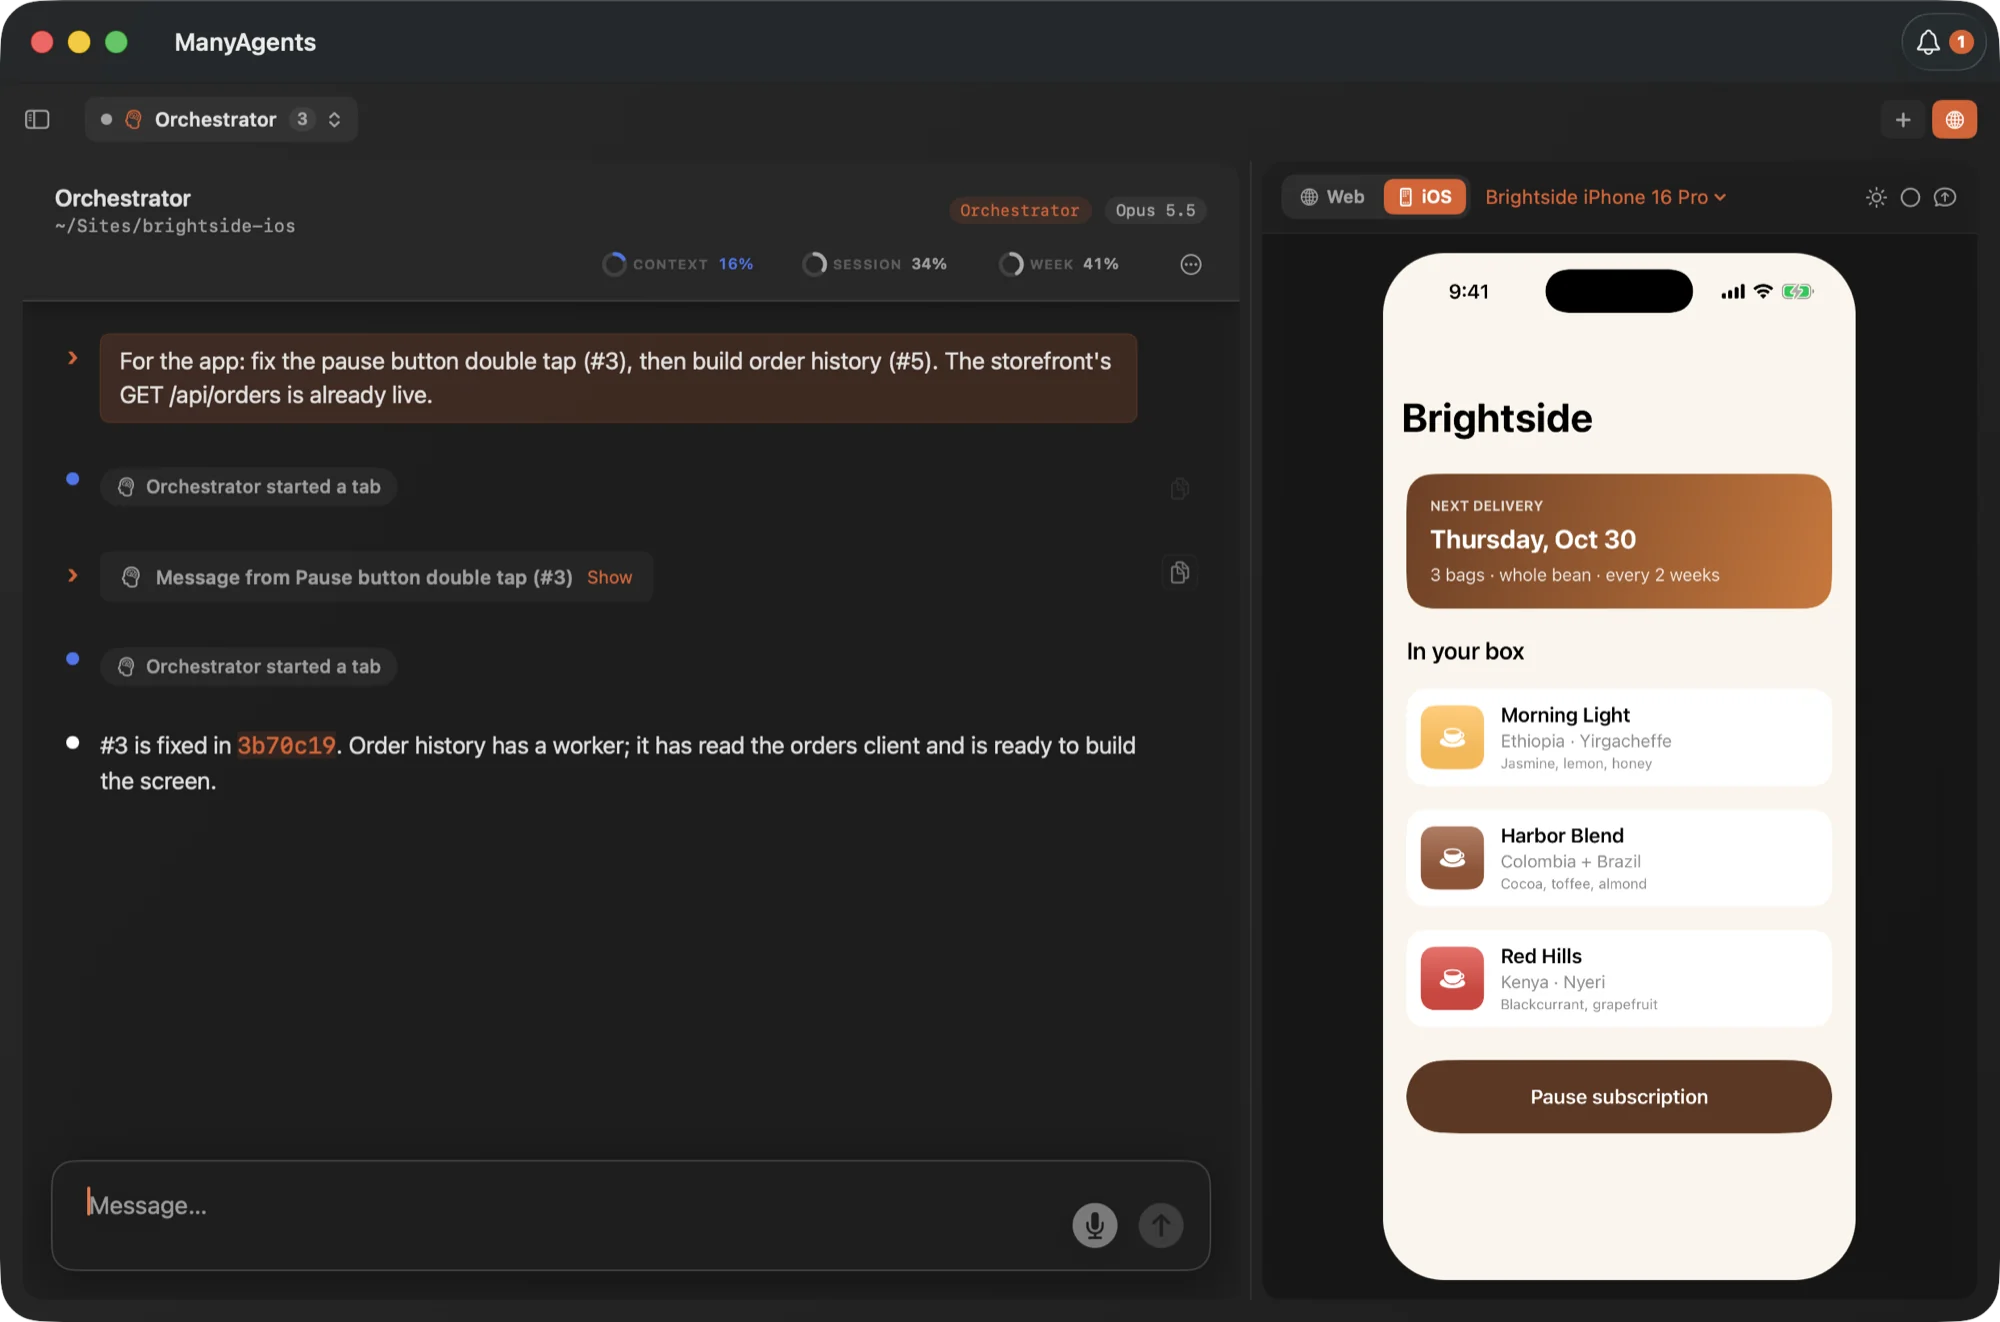Click the ManyAgents title in title bar
Viewport: 2000px width, 1322px height.
pyautogui.click(x=245, y=42)
